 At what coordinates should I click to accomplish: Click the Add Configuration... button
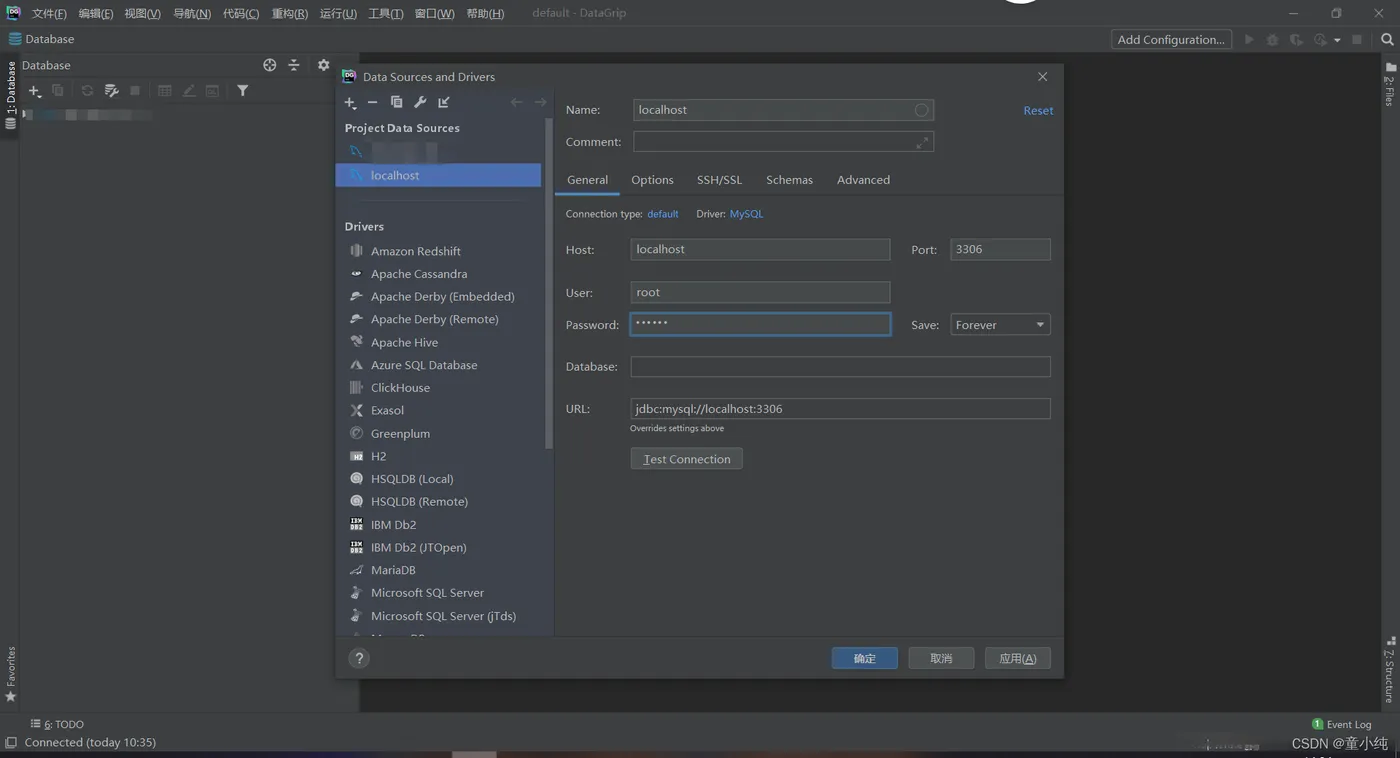(x=1171, y=40)
